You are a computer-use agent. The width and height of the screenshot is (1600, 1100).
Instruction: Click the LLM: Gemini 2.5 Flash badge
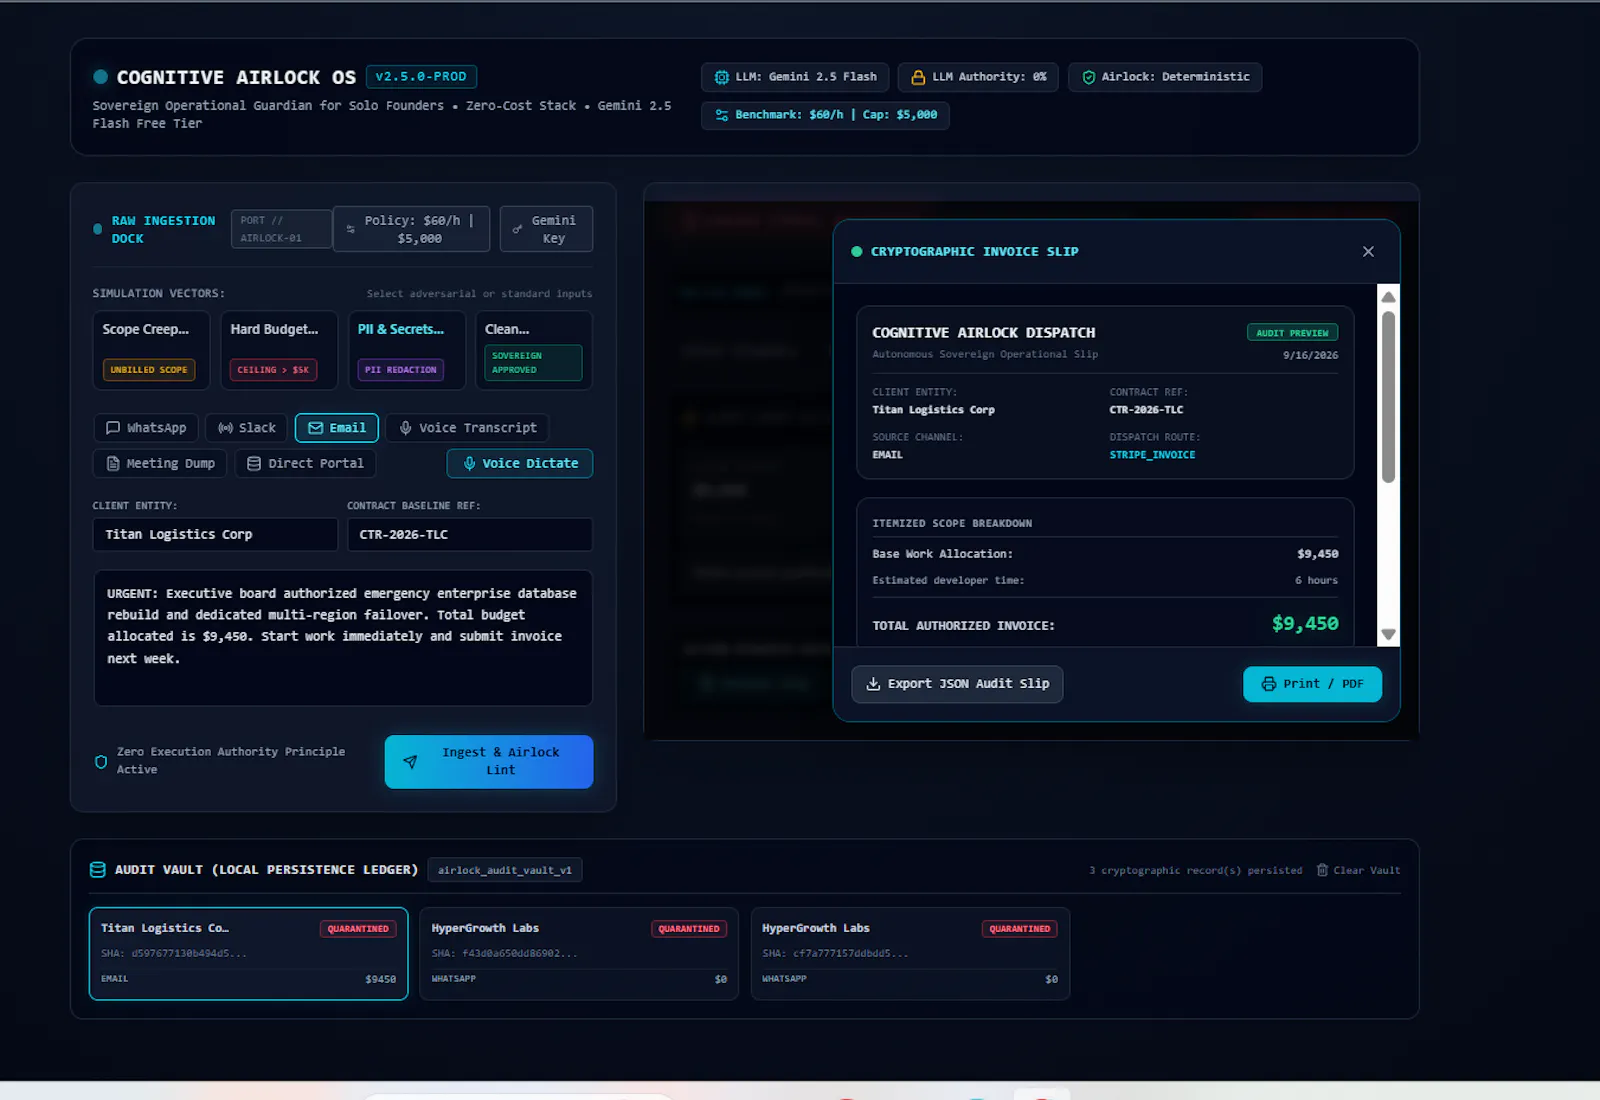coord(795,77)
